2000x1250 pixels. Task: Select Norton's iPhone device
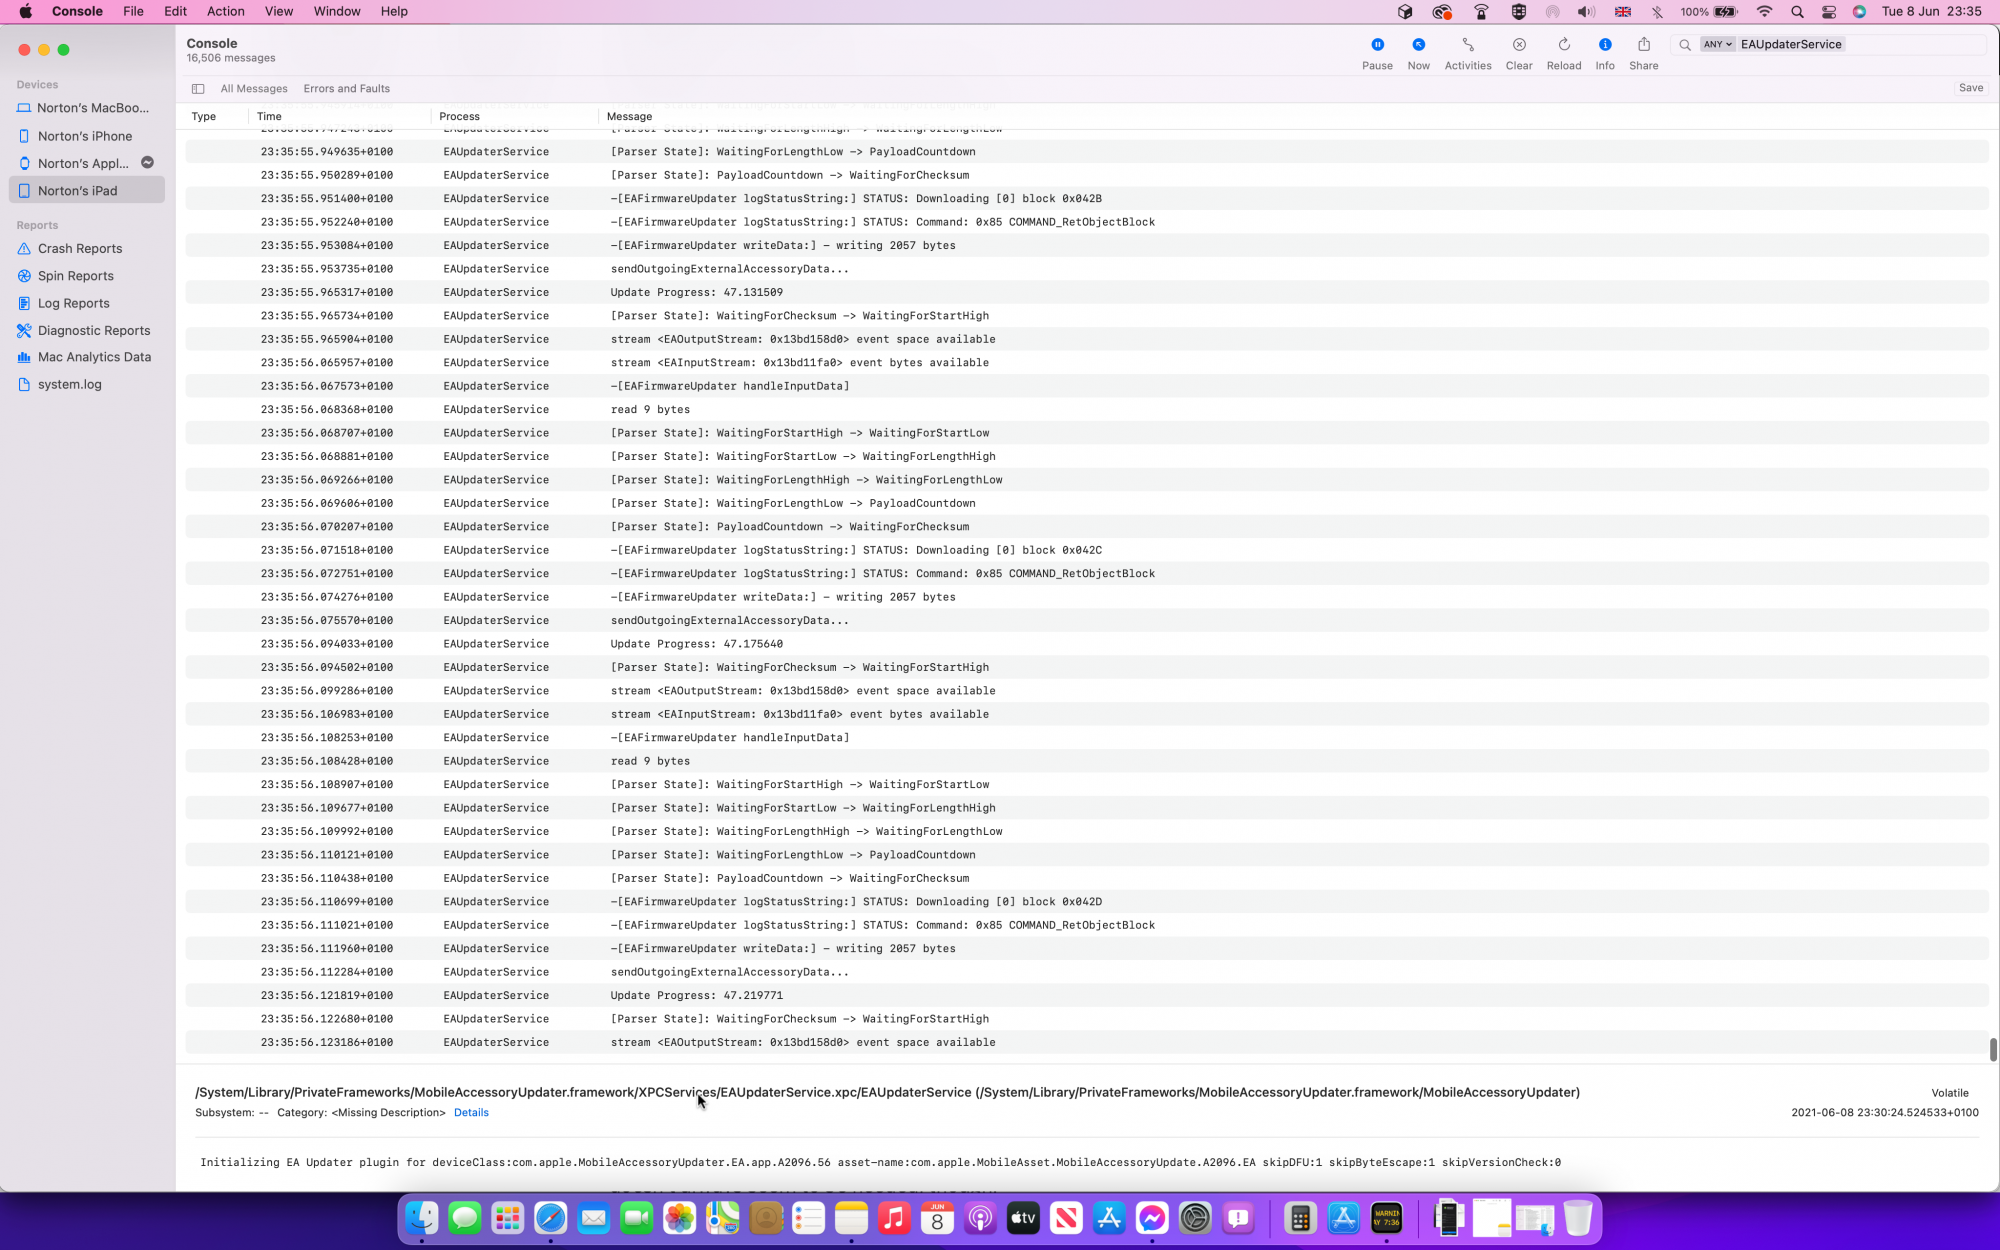[x=84, y=136]
